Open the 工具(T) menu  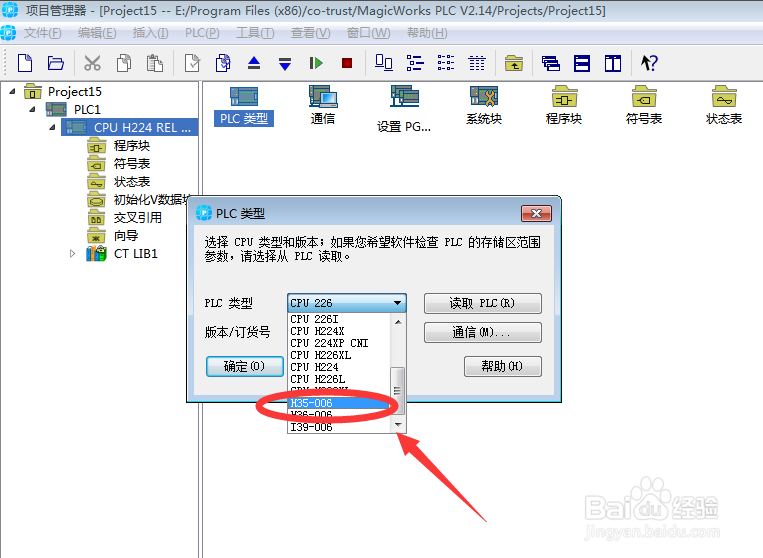pos(255,33)
